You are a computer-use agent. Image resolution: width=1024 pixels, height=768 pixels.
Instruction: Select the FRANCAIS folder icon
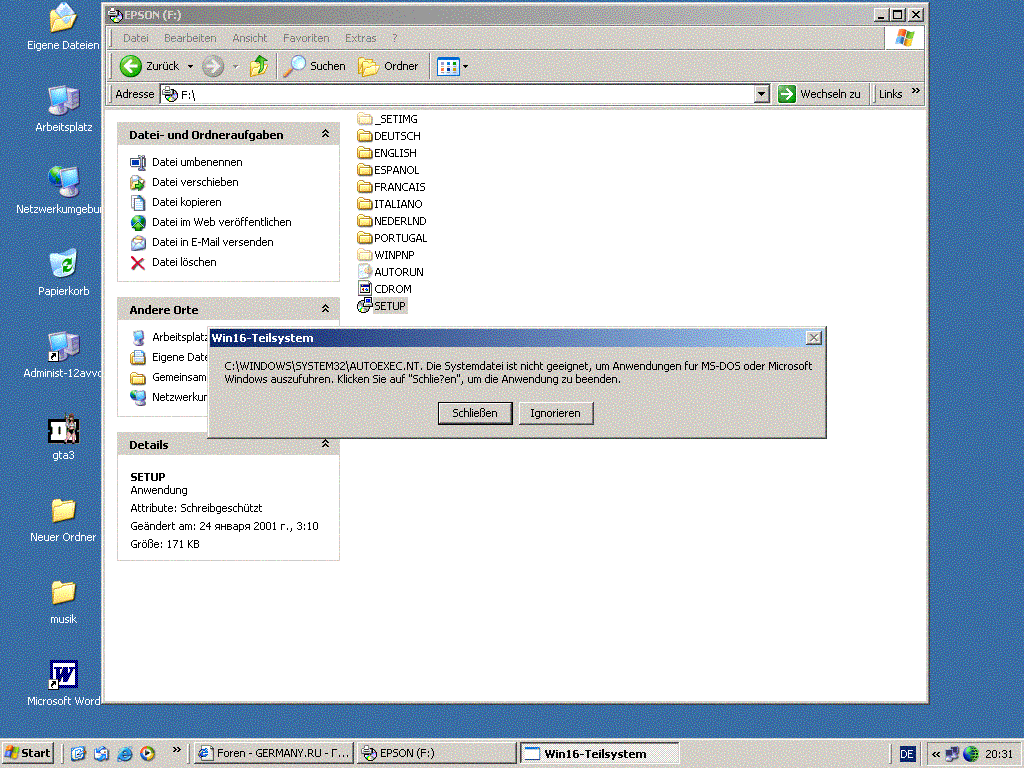click(364, 187)
